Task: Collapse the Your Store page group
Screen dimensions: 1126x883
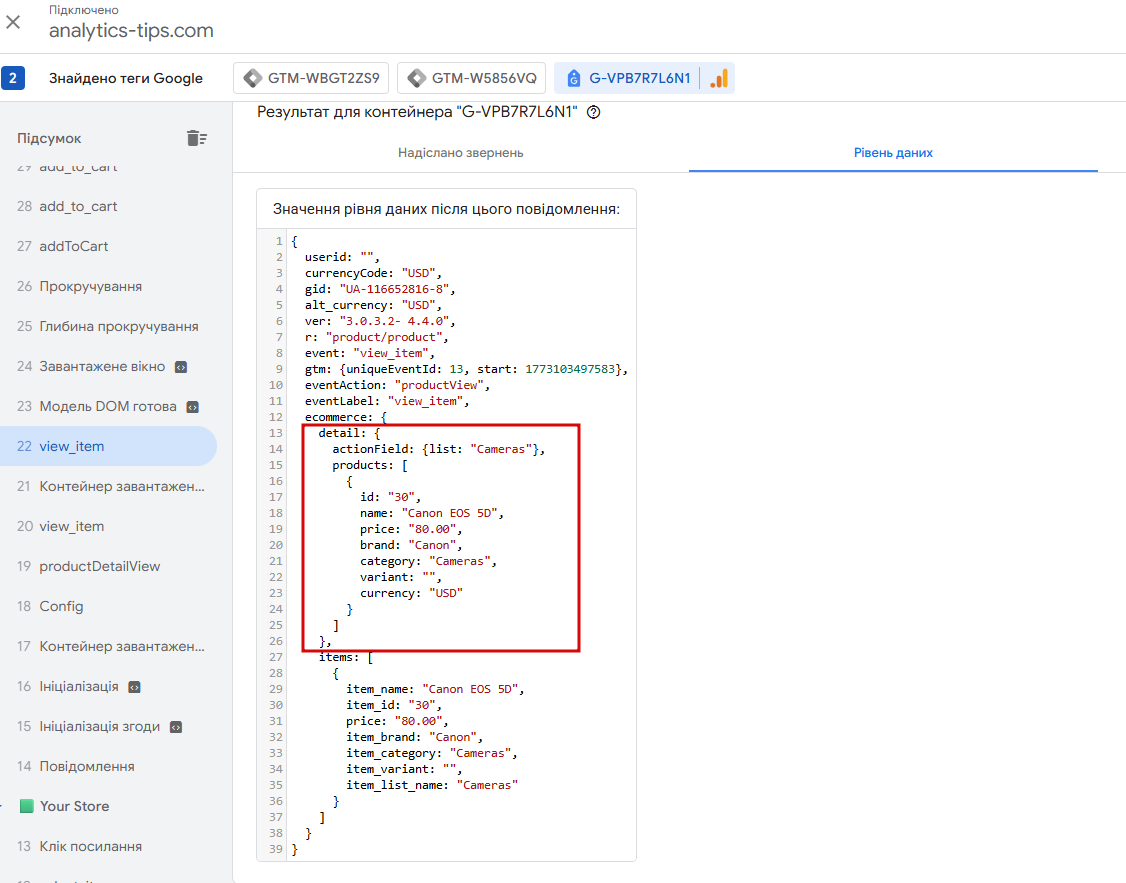Action: pyautogui.click(x=6, y=806)
